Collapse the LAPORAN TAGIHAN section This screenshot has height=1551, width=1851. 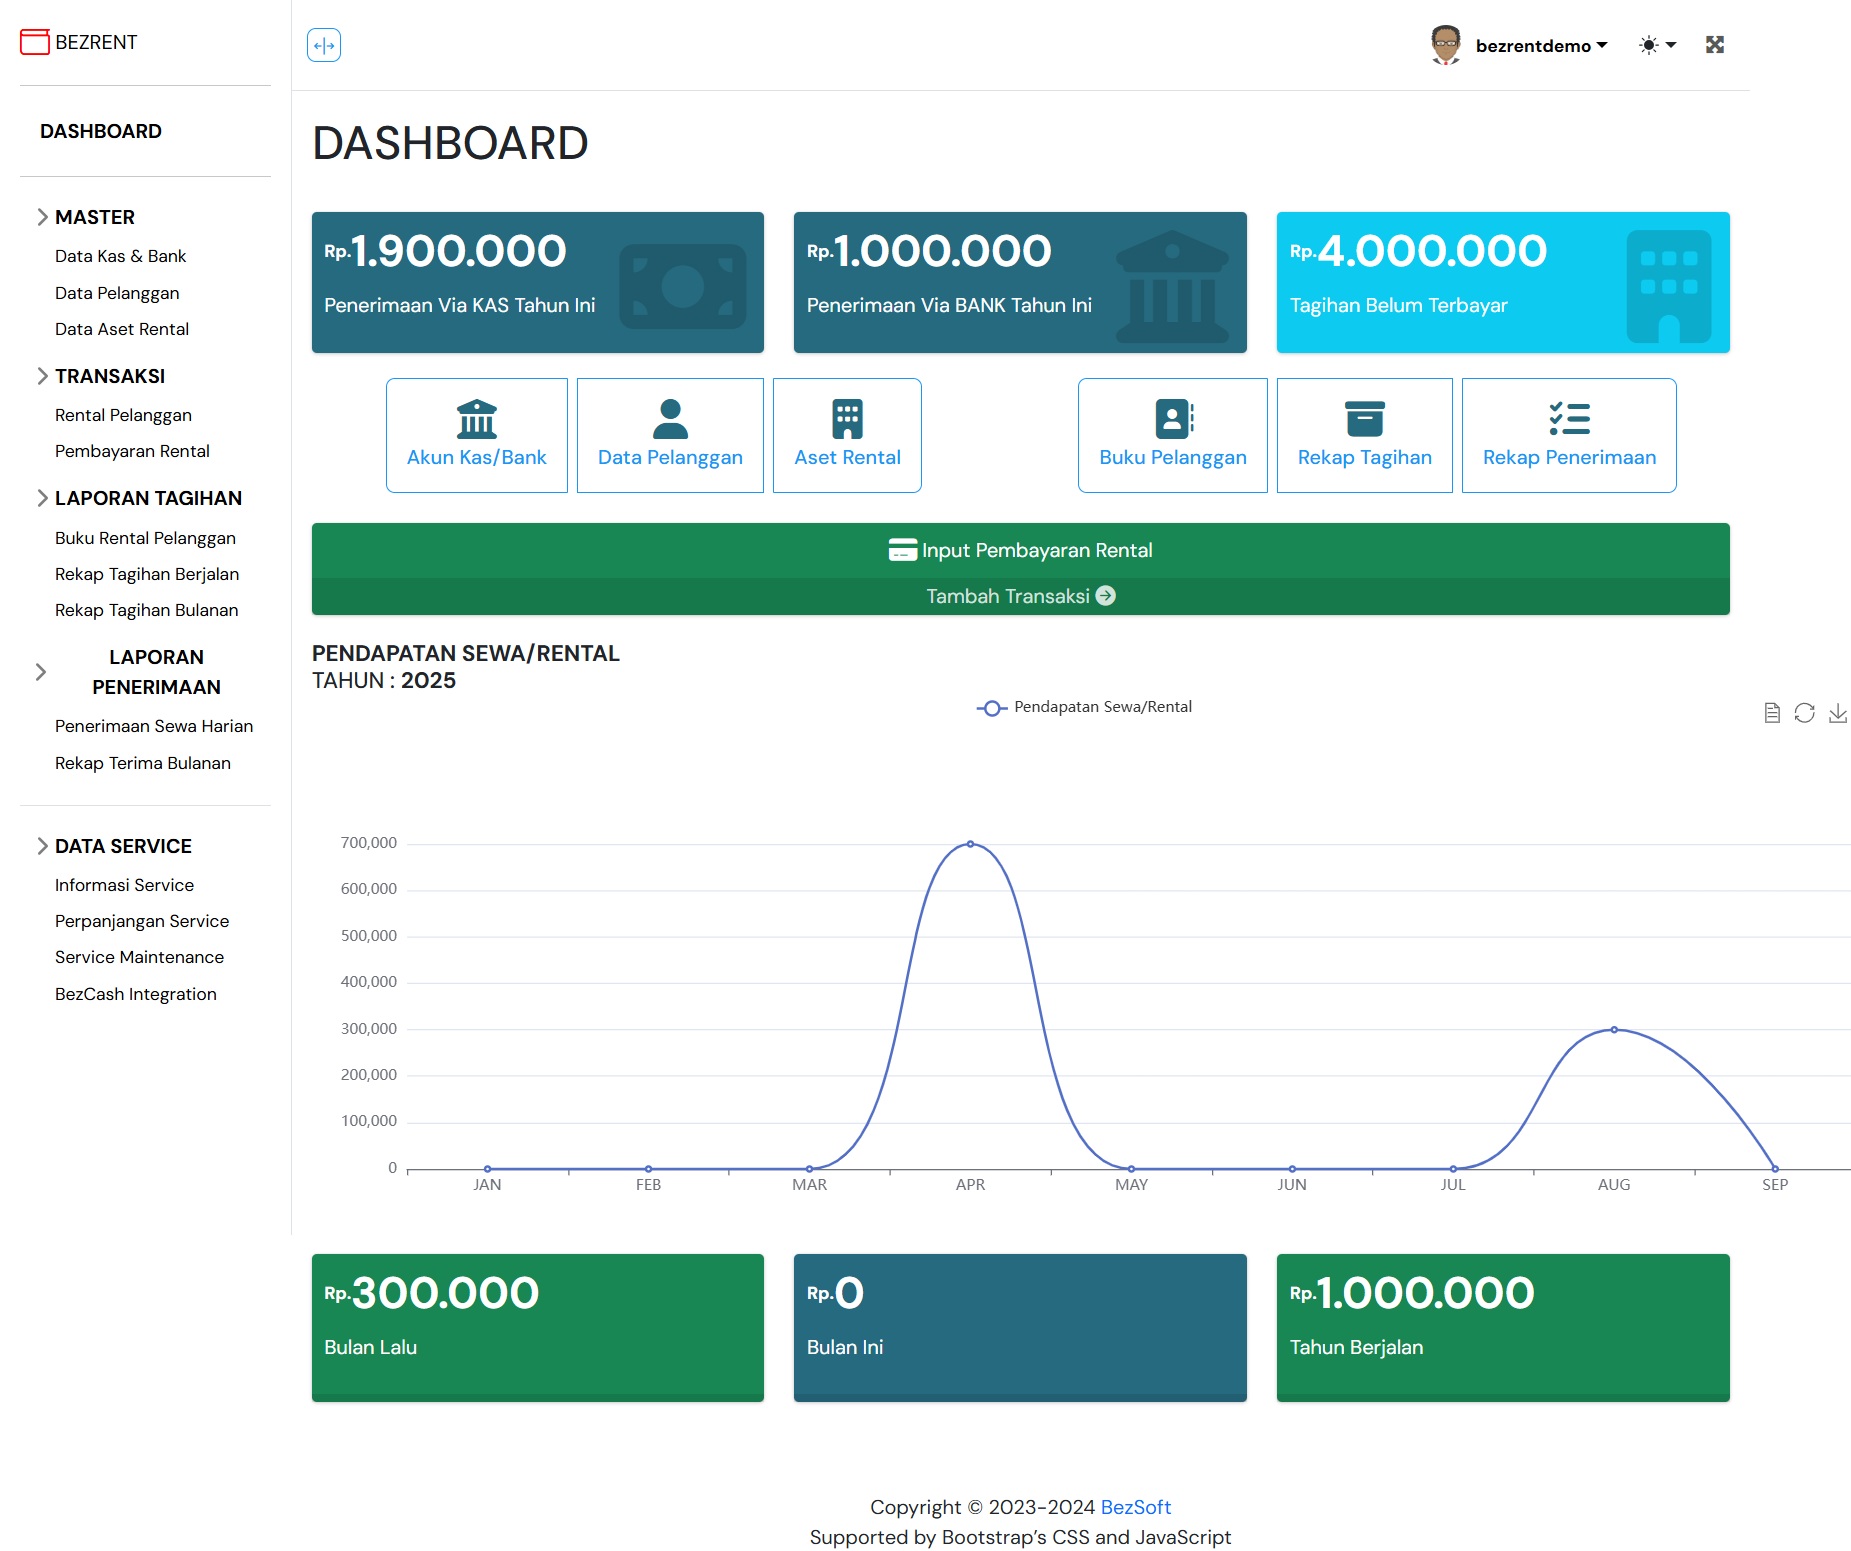[147, 498]
